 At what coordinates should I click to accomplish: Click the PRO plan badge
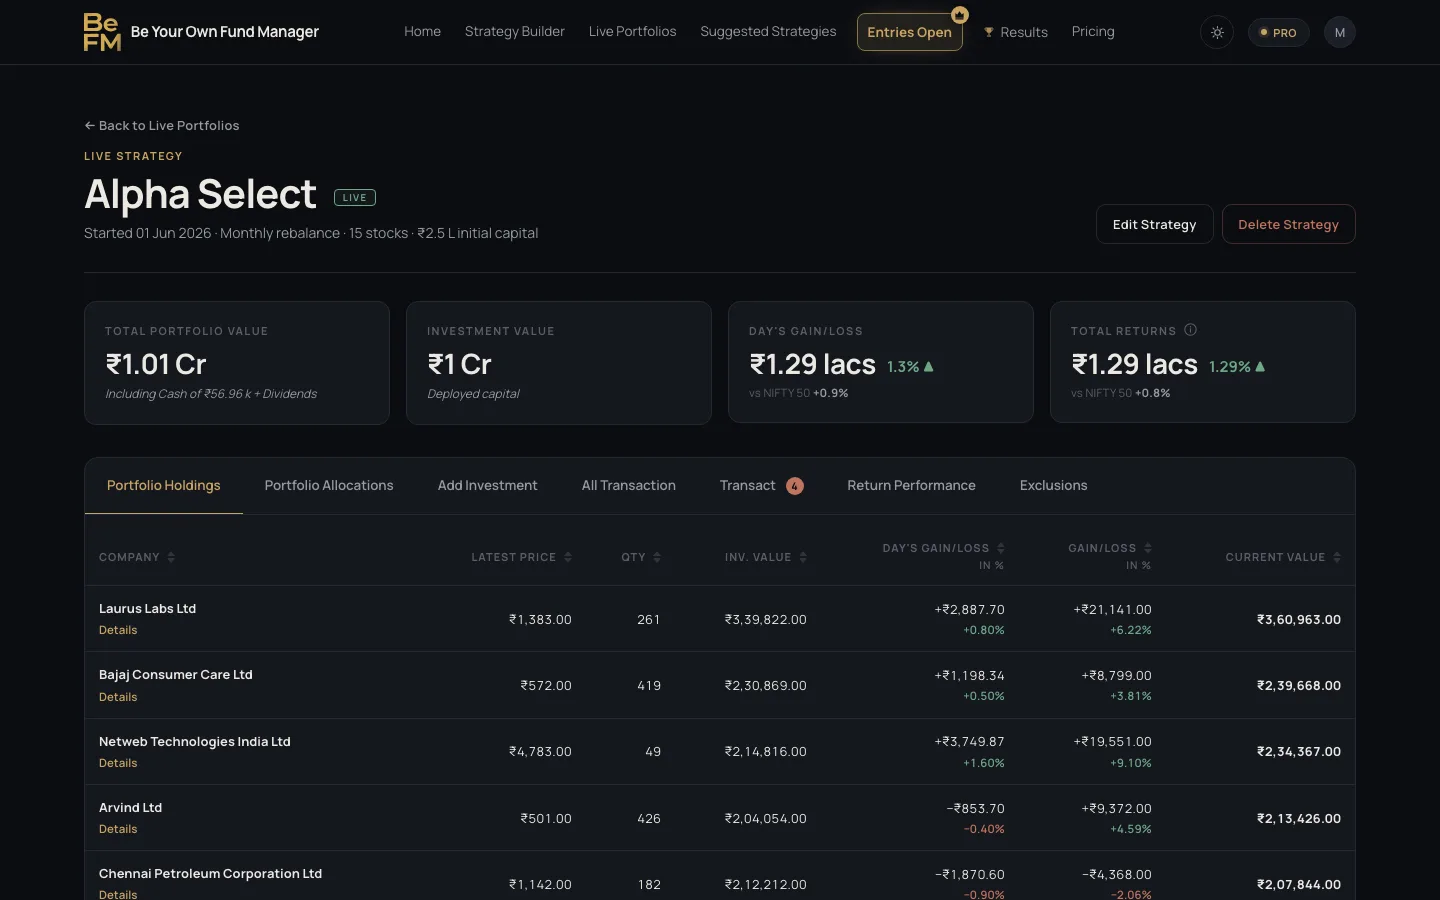point(1278,33)
